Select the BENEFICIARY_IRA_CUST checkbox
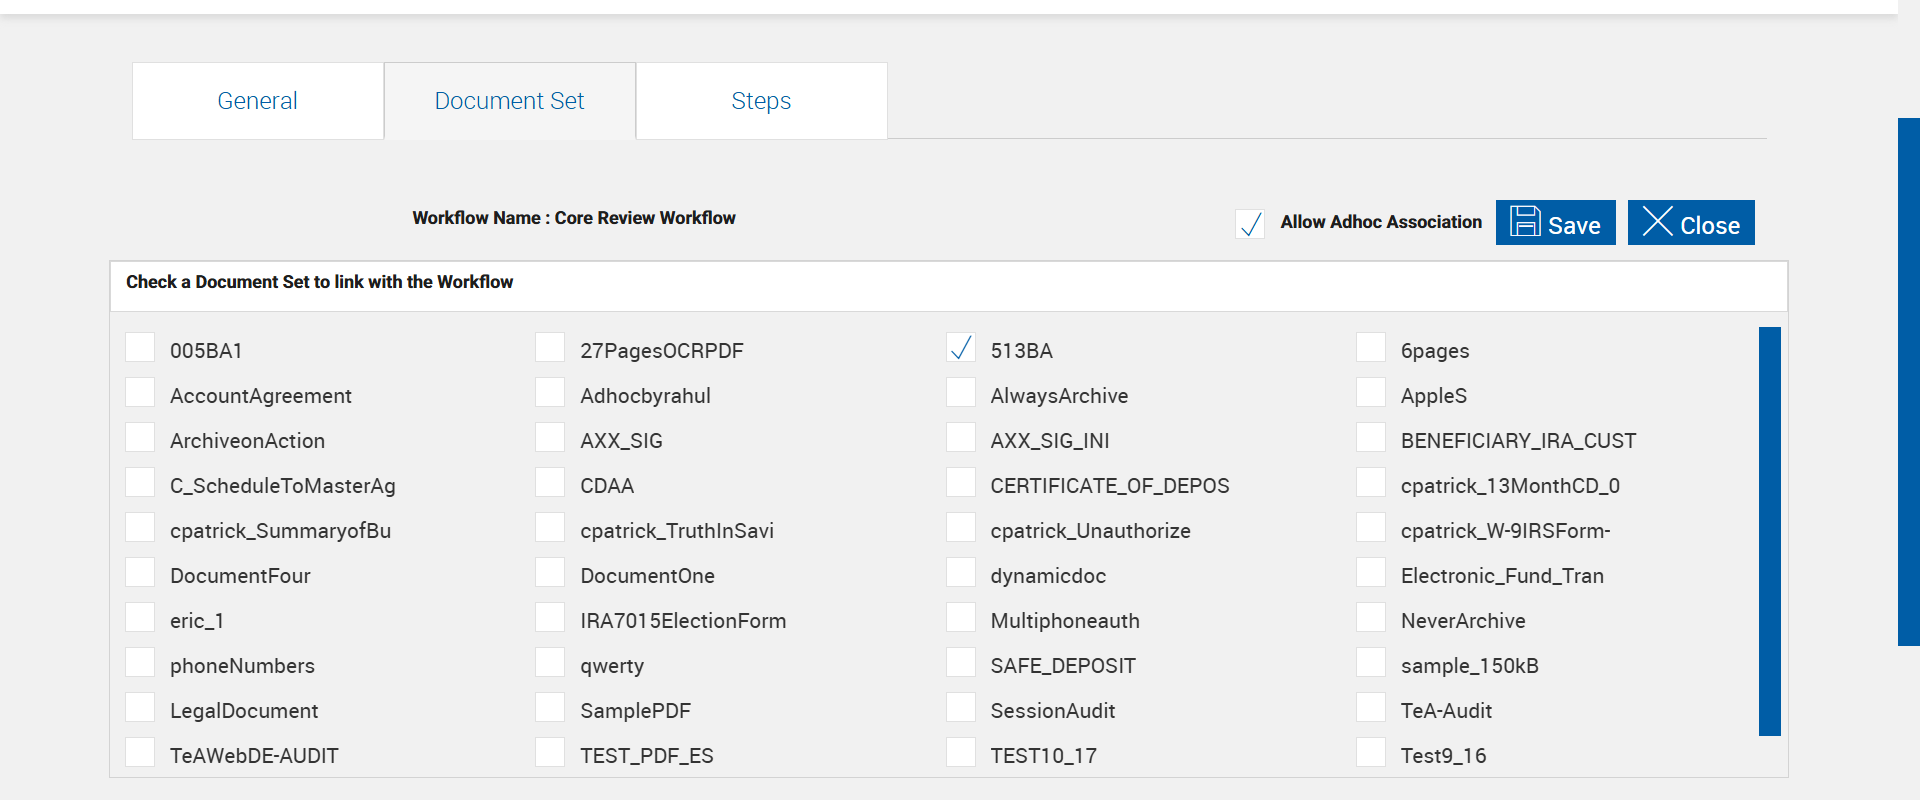This screenshot has width=1920, height=800. point(1371,438)
